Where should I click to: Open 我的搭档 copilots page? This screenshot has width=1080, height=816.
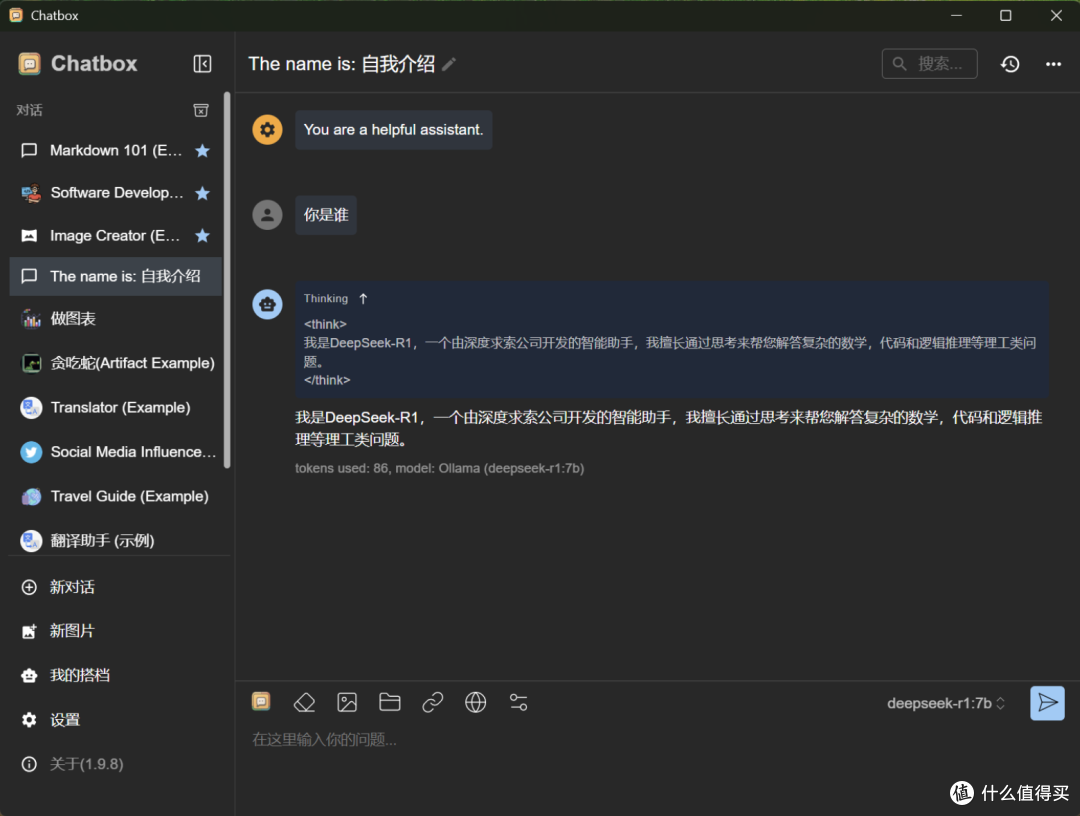(x=115, y=676)
